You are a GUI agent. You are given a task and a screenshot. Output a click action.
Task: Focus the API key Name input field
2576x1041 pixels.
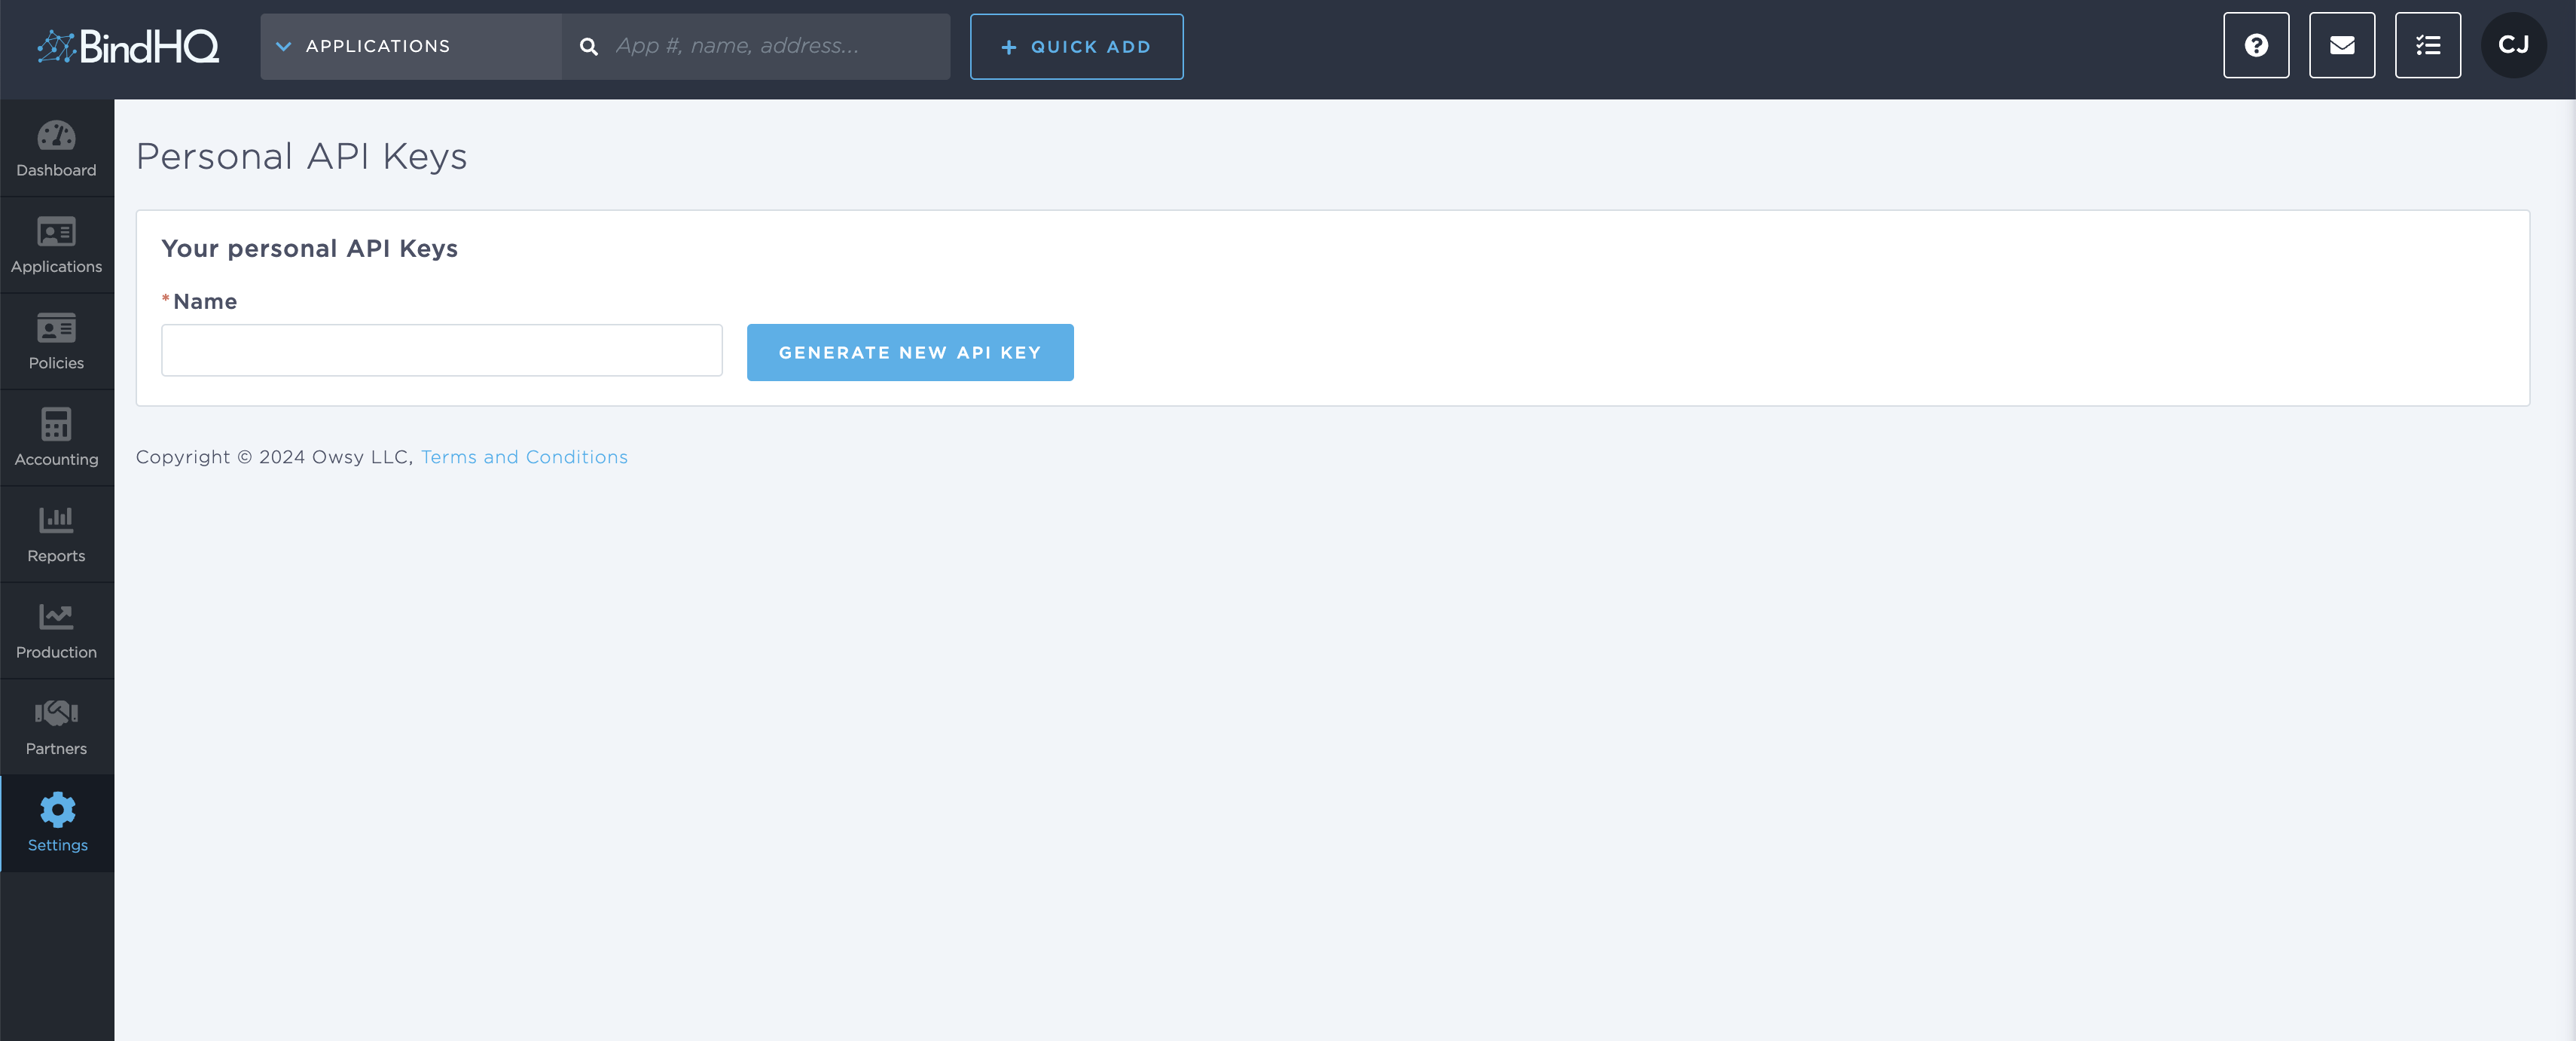point(442,350)
